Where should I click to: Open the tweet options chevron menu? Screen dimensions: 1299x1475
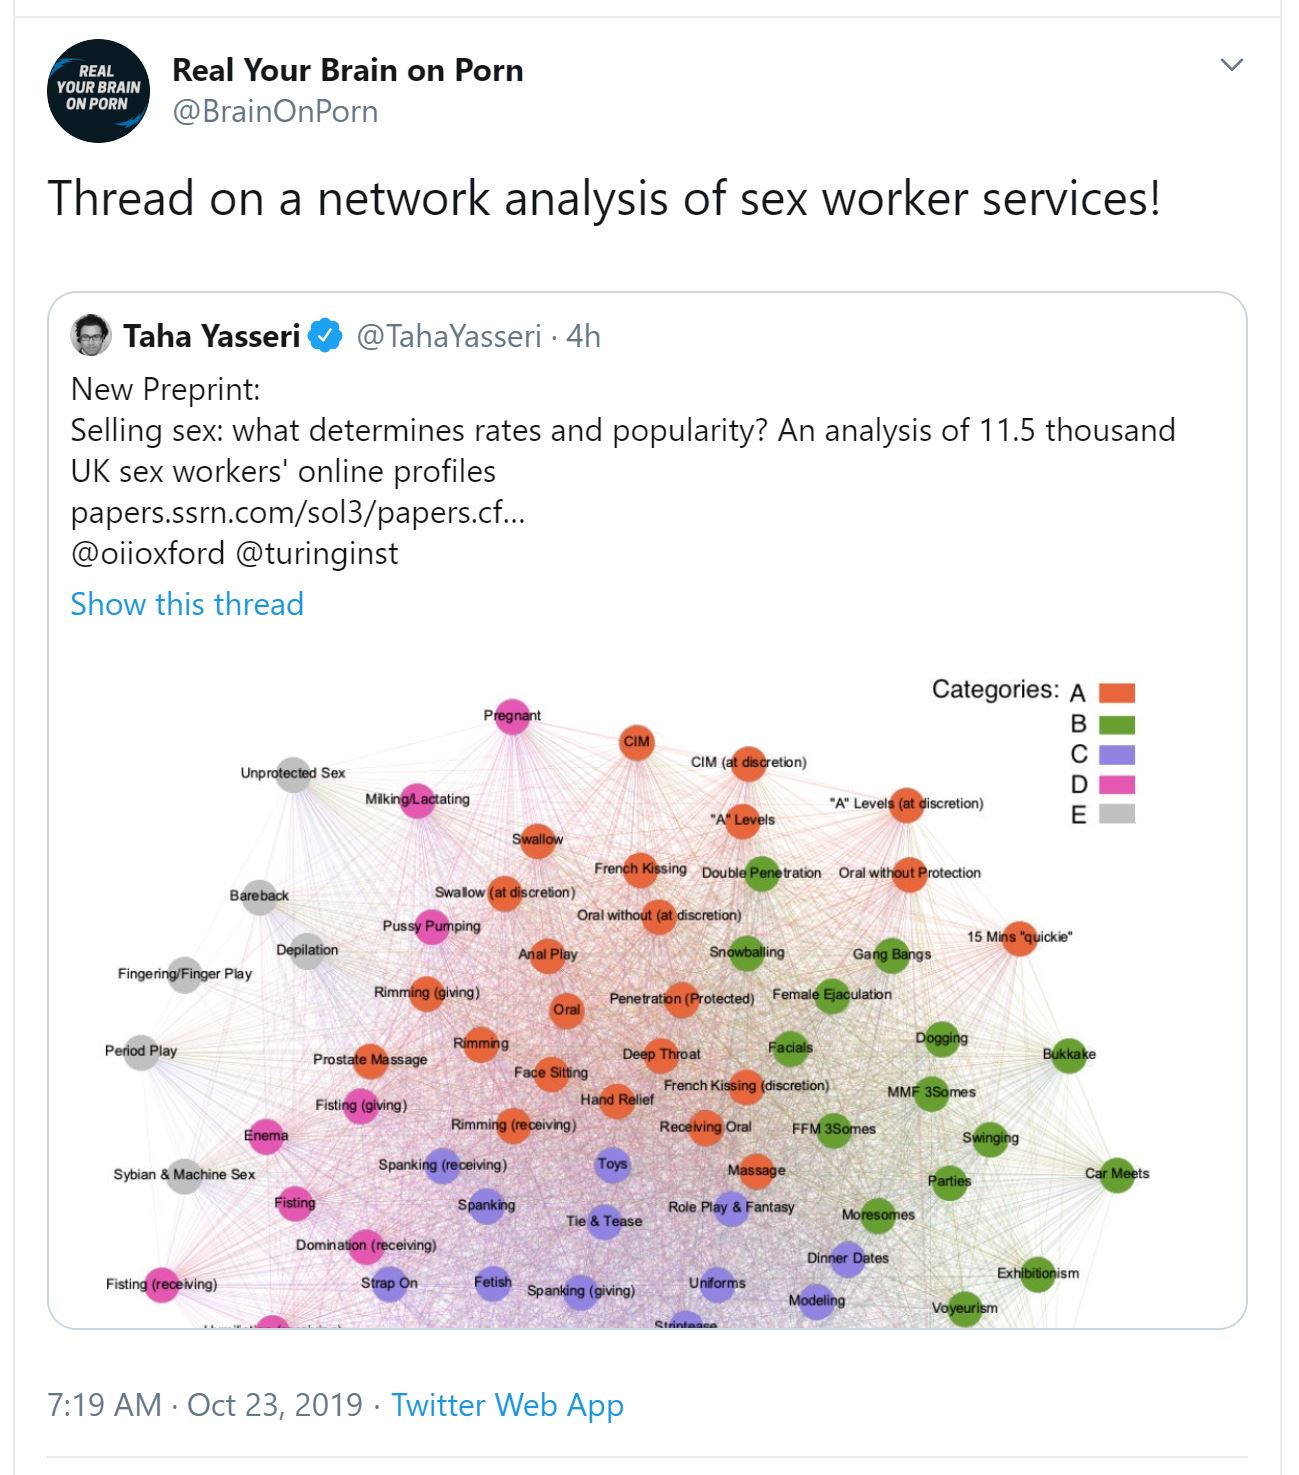[x=1232, y=66]
